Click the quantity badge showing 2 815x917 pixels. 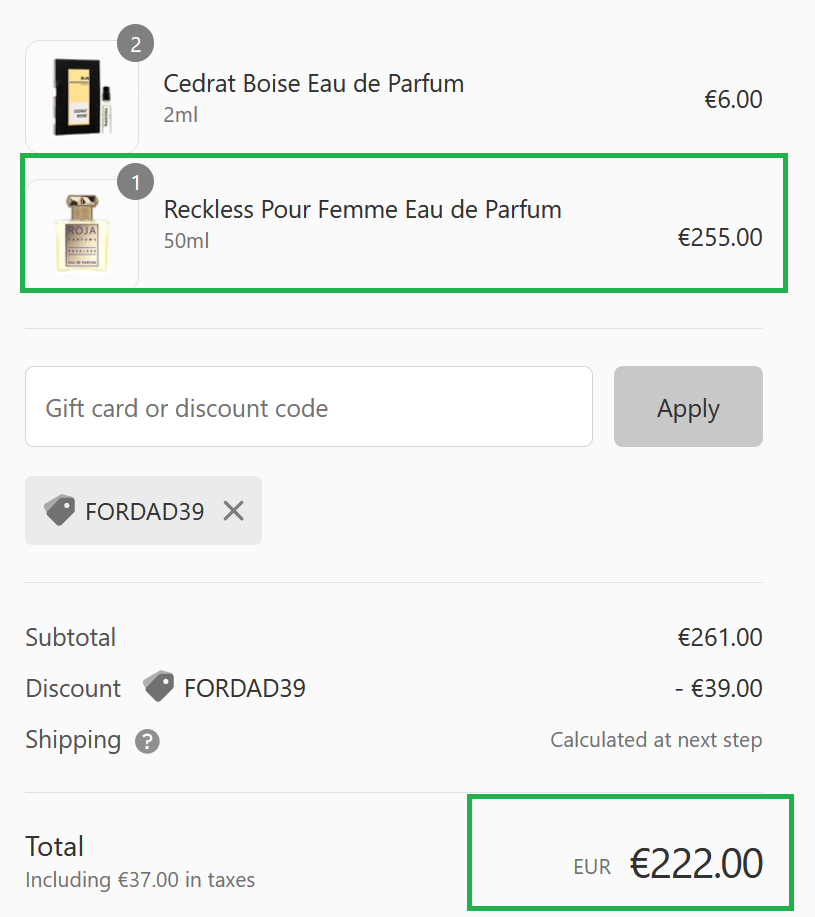[x=136, y=44]
